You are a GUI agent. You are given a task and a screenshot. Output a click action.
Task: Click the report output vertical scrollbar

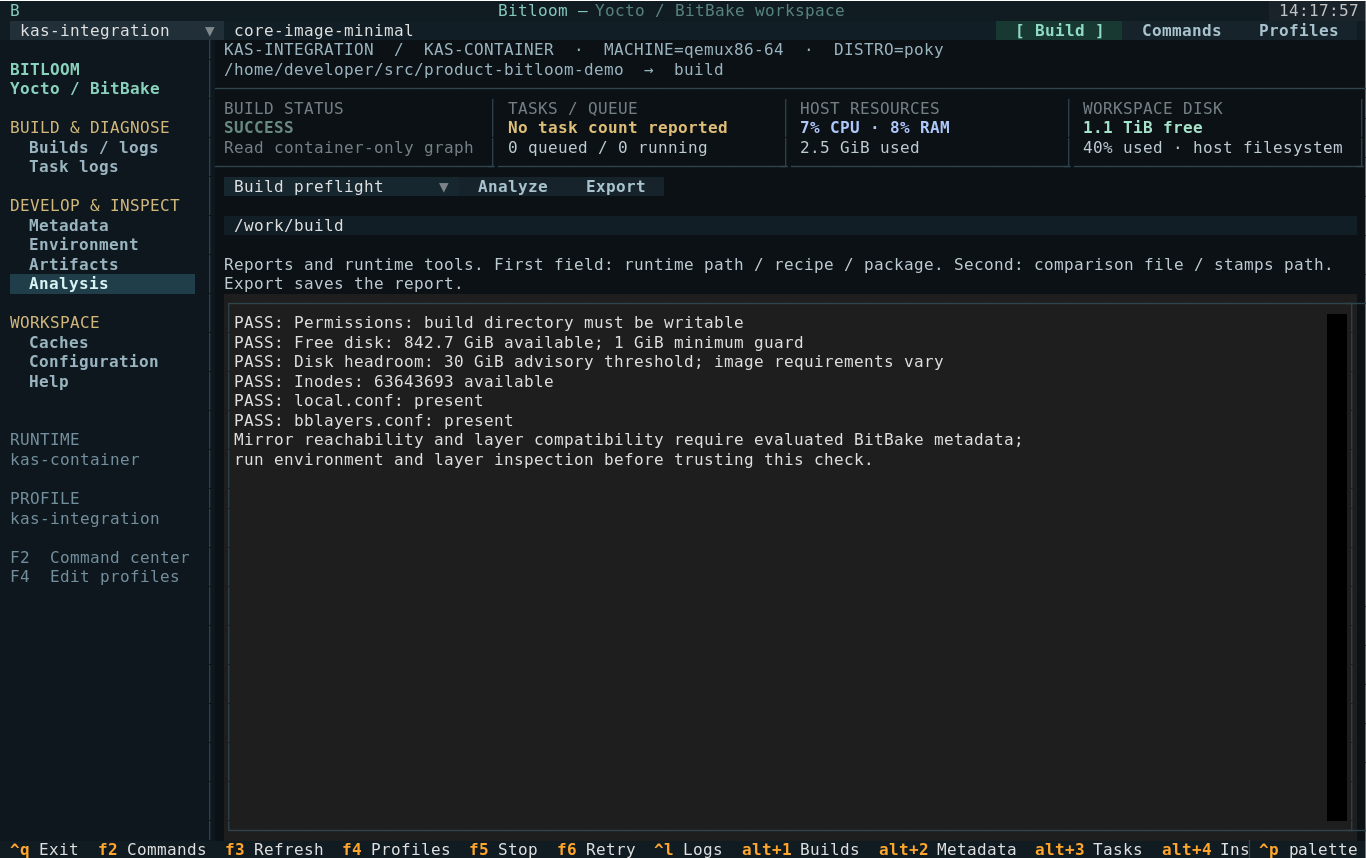[x=1337, y=567]
